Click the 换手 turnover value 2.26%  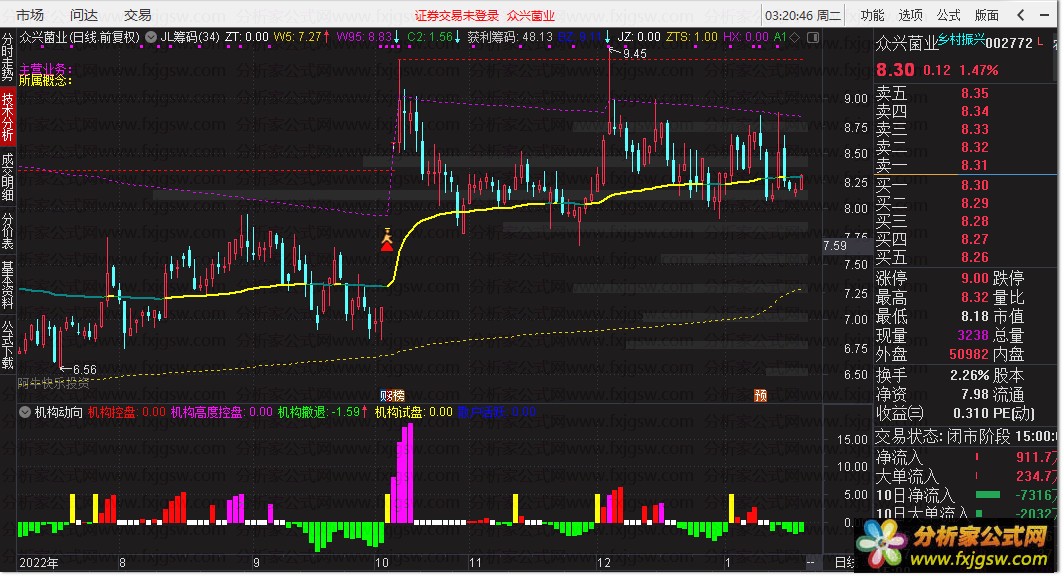969,375
